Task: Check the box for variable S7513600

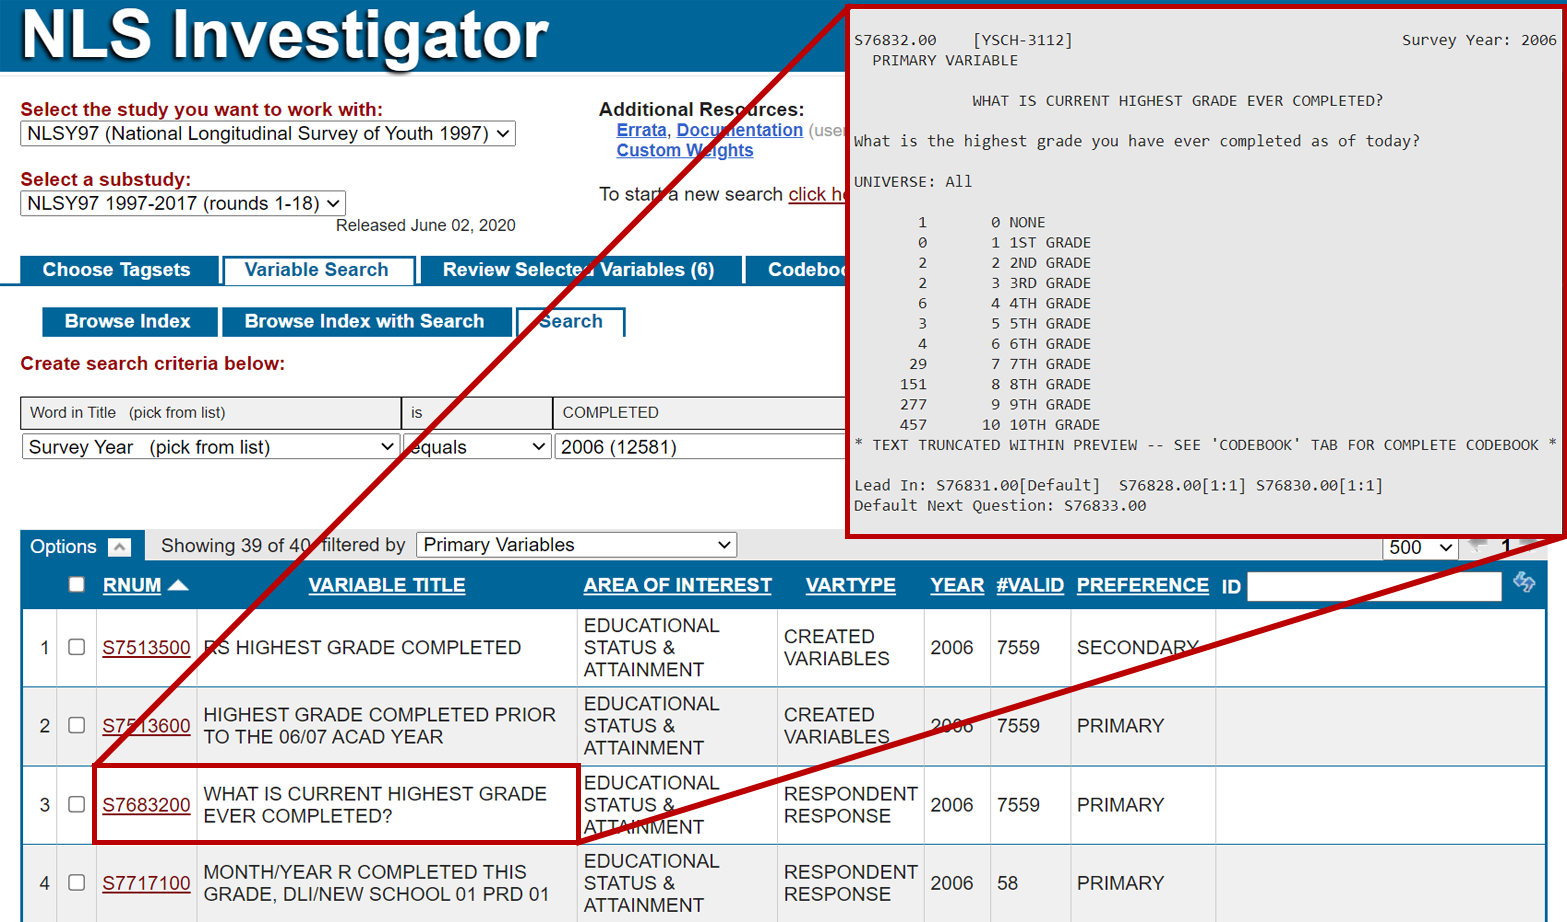Action: pos(76,725)
